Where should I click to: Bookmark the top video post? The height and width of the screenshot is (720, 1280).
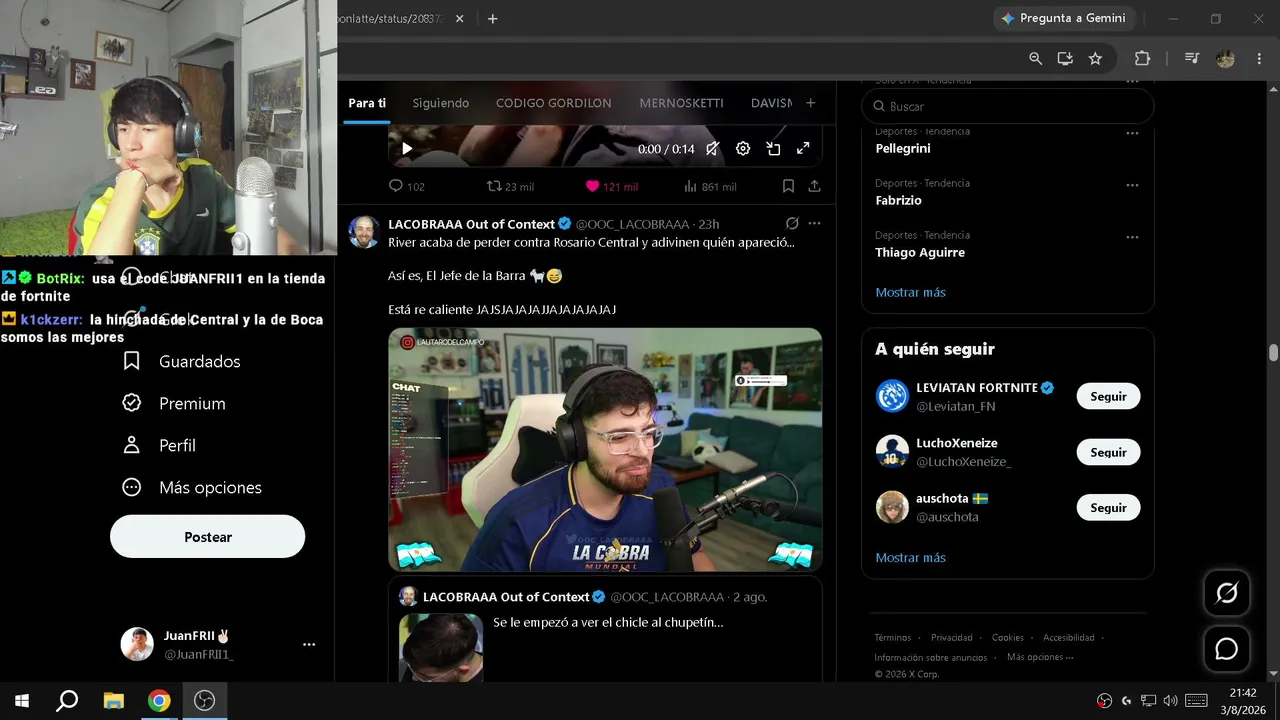(788, 186)
